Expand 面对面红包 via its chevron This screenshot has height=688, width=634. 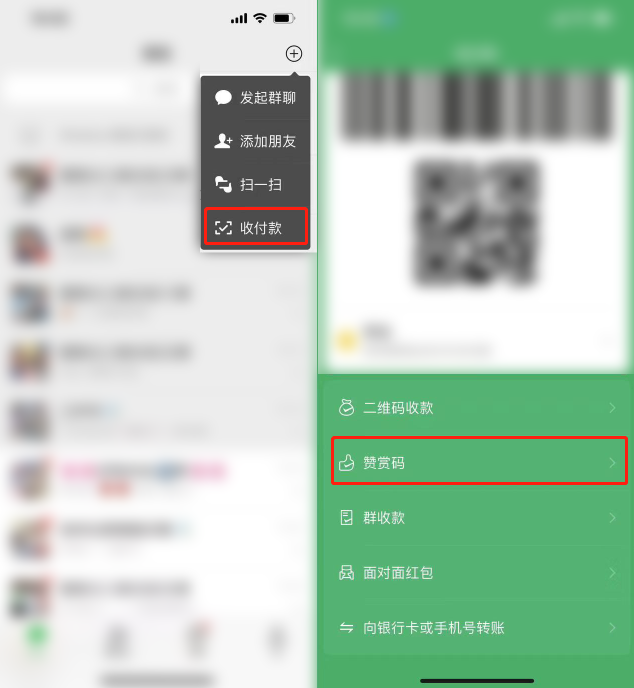613,573
